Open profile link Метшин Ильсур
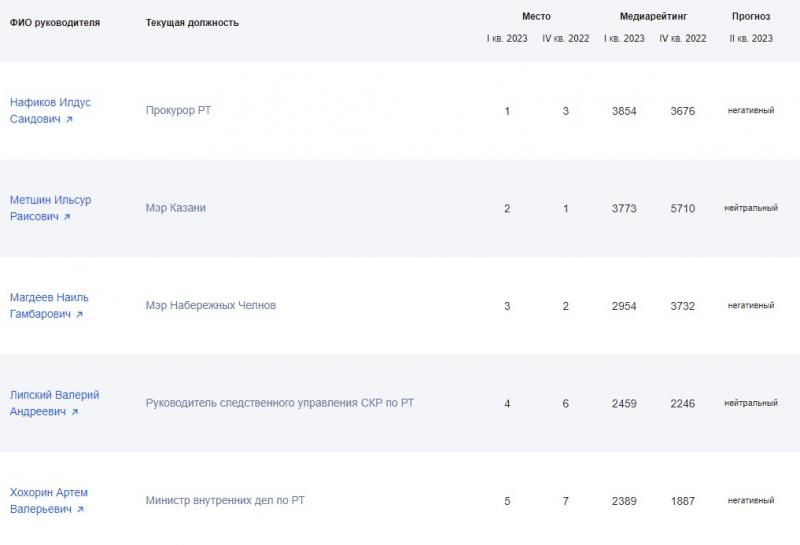 [51, 200]
